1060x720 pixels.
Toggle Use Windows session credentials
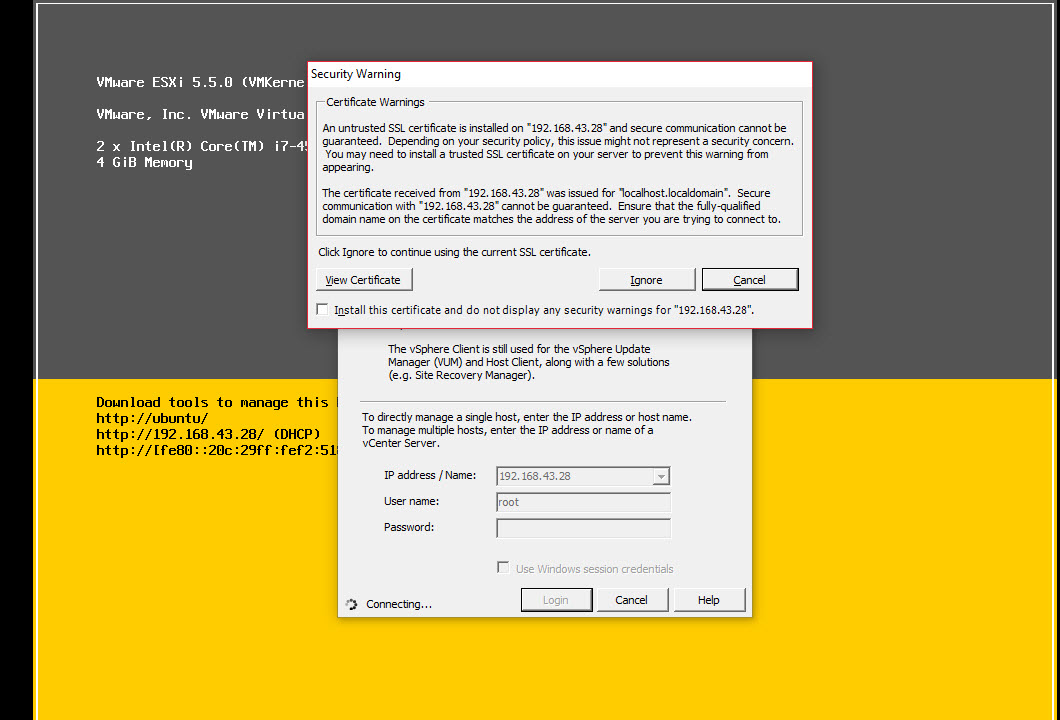click(503, 568)
